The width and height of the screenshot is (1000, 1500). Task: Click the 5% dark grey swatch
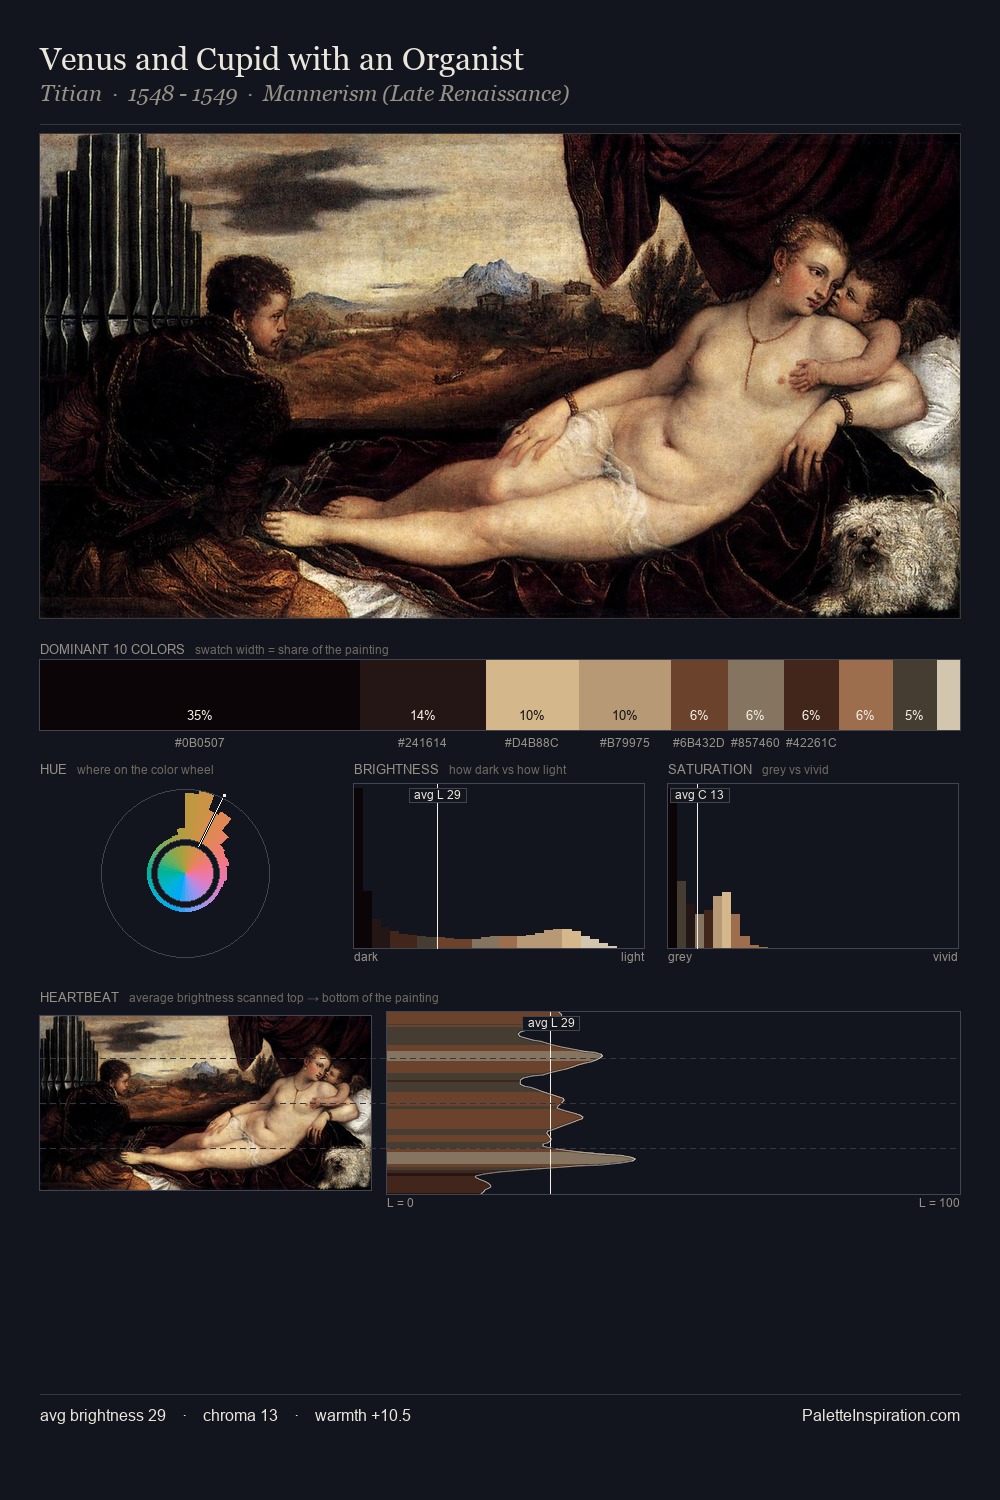click(x=914, y=695)
